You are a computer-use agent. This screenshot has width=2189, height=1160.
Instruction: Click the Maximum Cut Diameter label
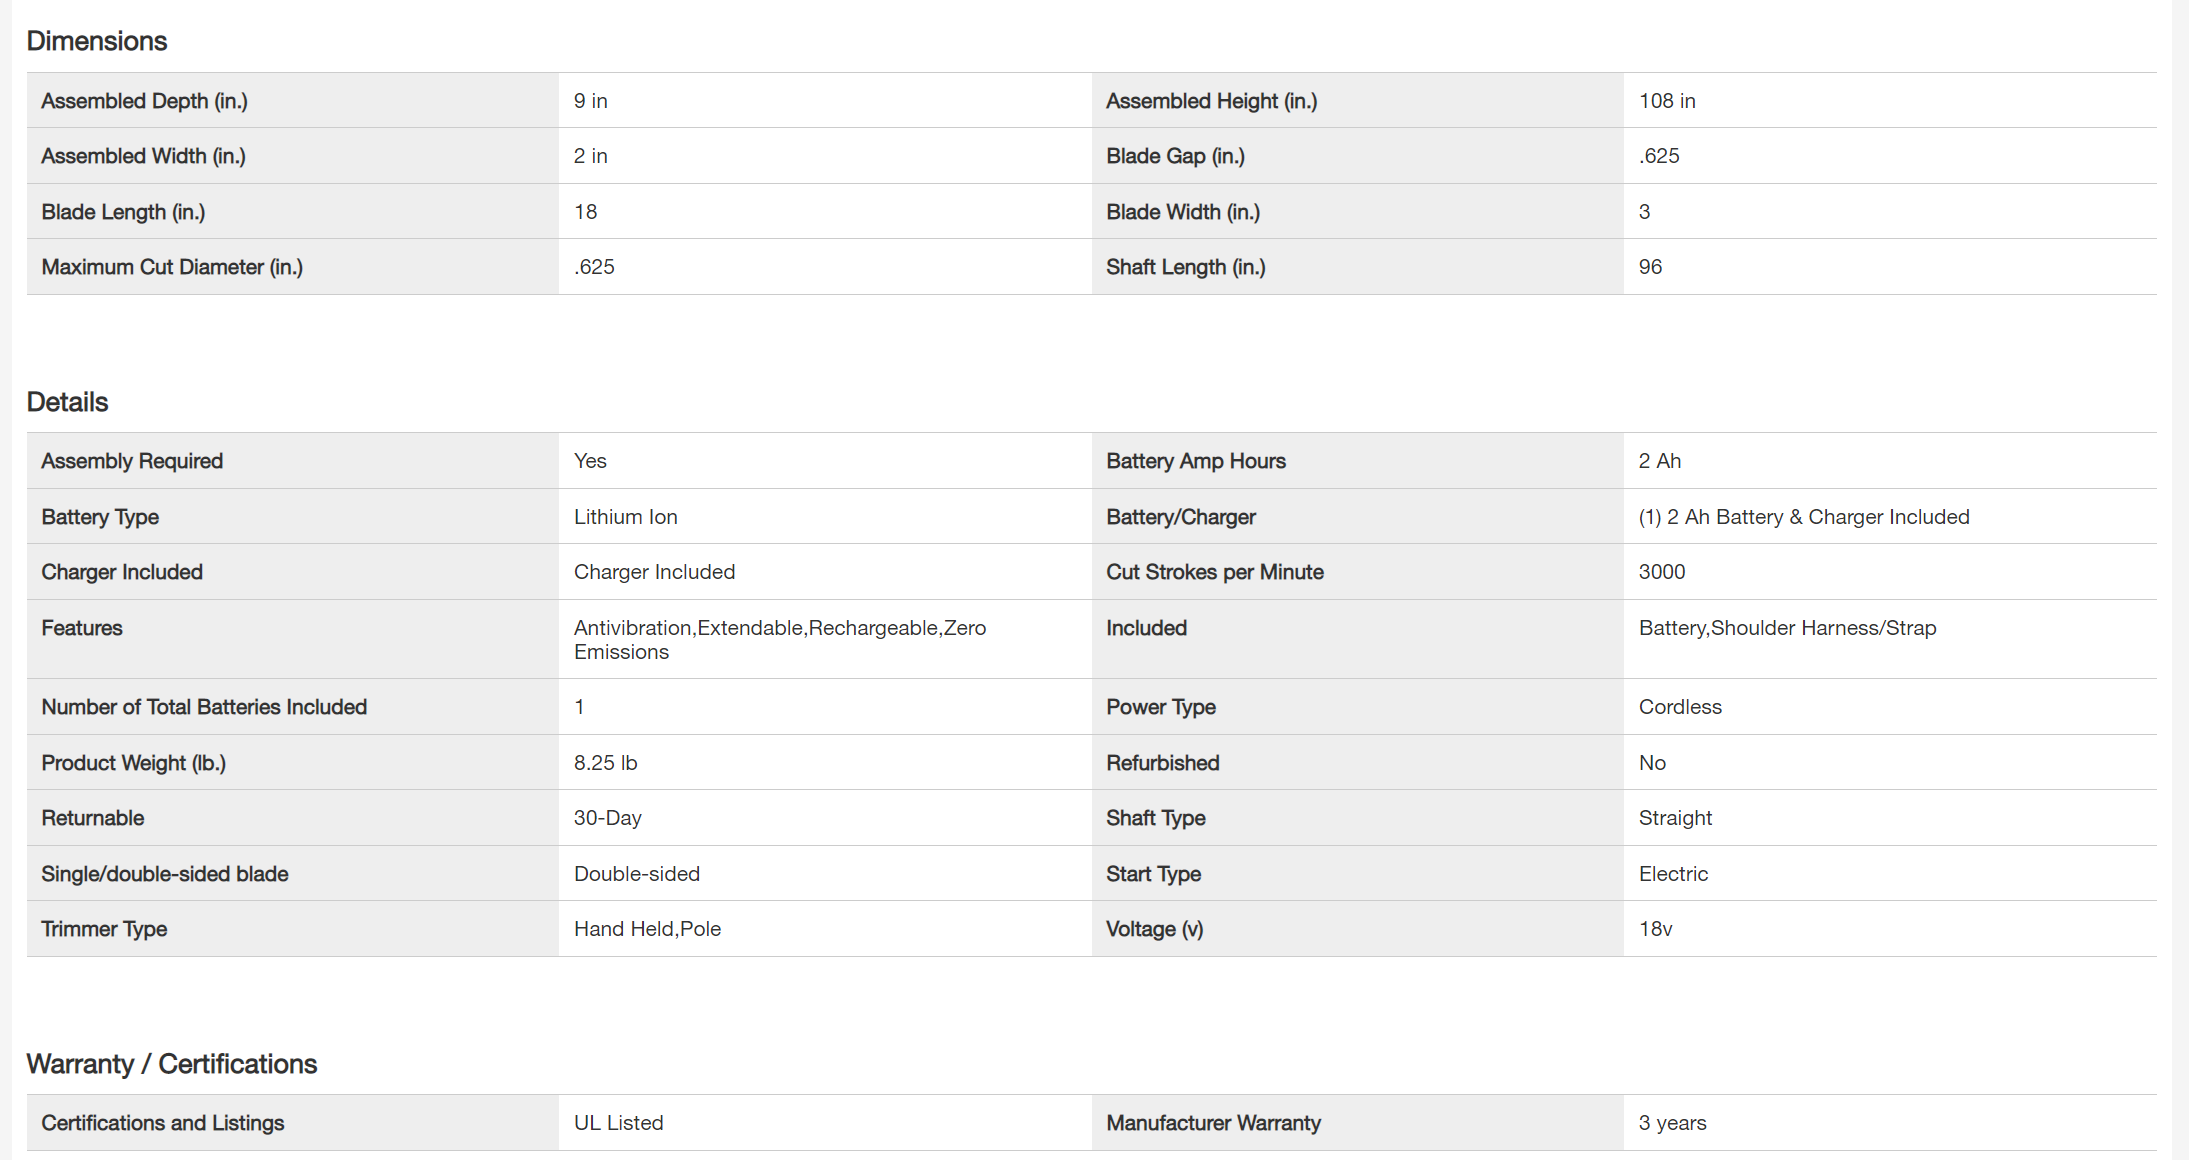[171, 267]
